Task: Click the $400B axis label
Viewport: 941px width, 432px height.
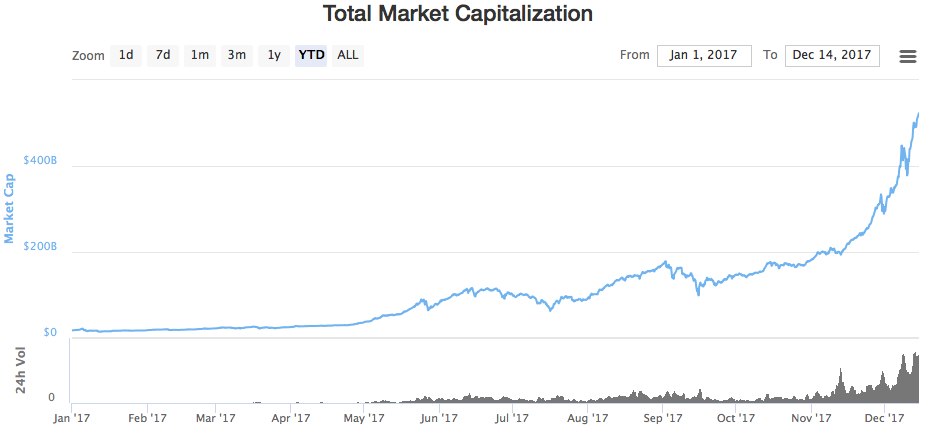Action: pyautogui.click(x=40, y=160)
